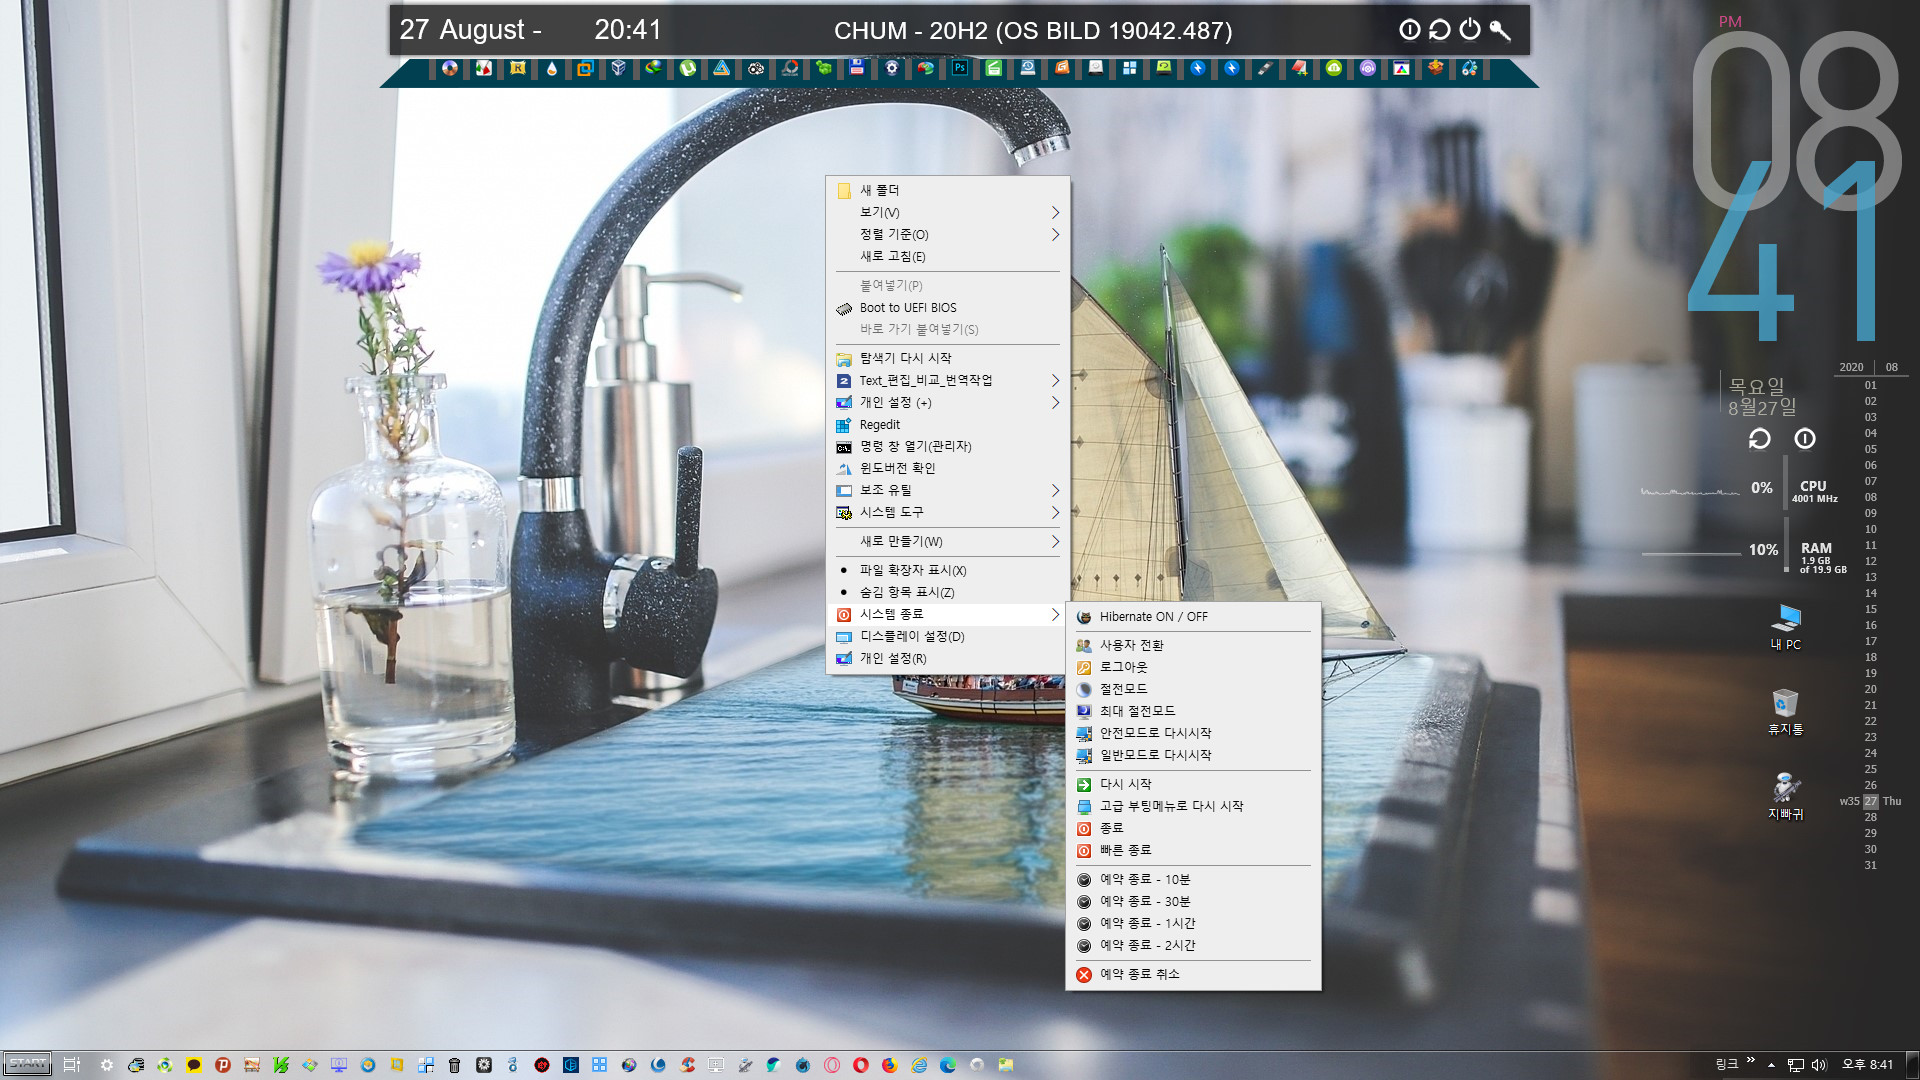
Task: Click the circular refresh arrow on the top bar
Action: point(1440,30)
